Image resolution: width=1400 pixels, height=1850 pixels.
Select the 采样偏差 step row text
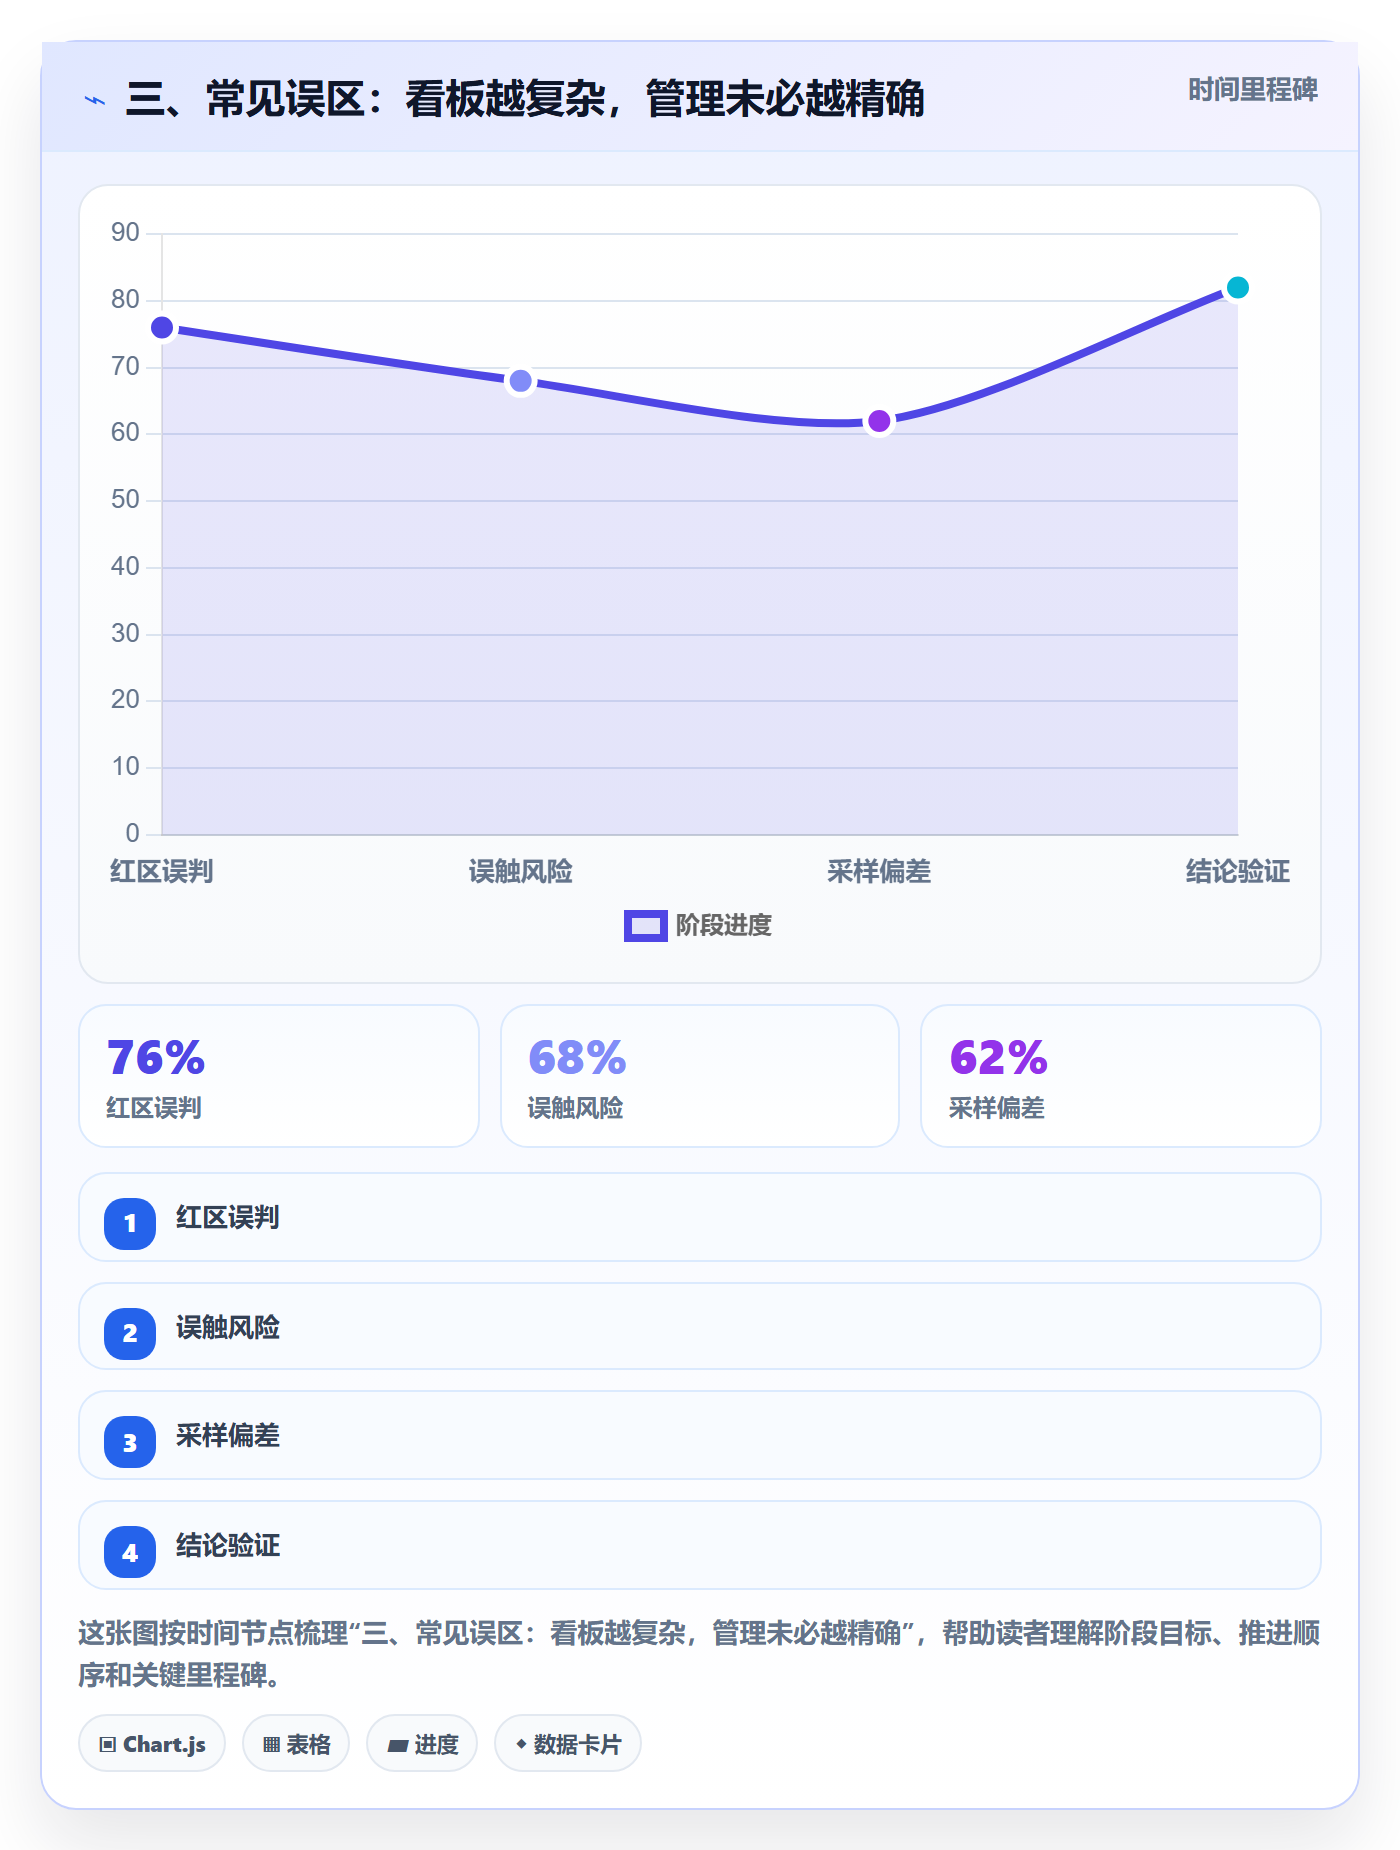[228, 1436]
